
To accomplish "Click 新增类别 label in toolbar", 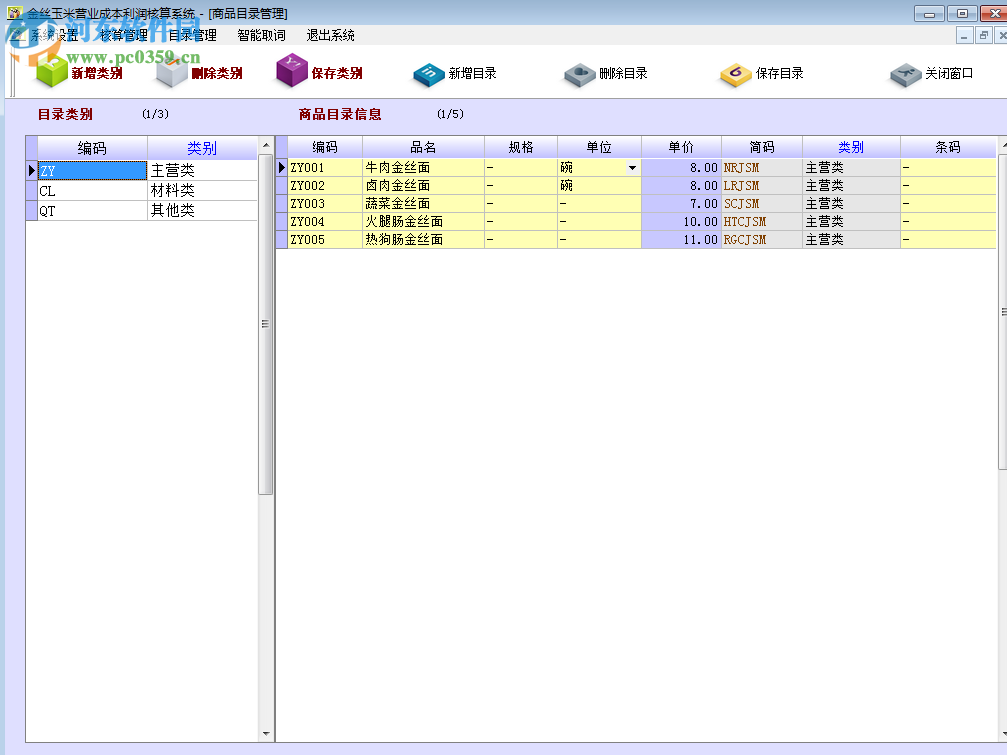I will tap(97, 73).
